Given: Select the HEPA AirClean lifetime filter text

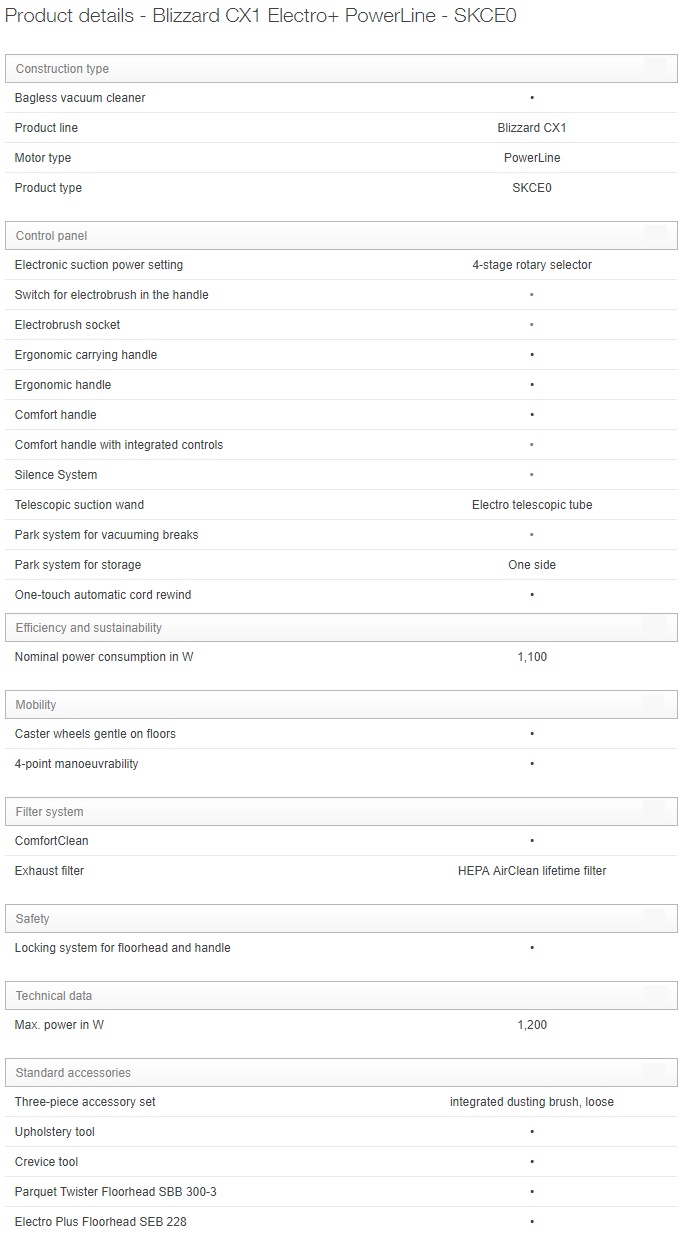Looking at the screenshot, I should click(532, 871).
